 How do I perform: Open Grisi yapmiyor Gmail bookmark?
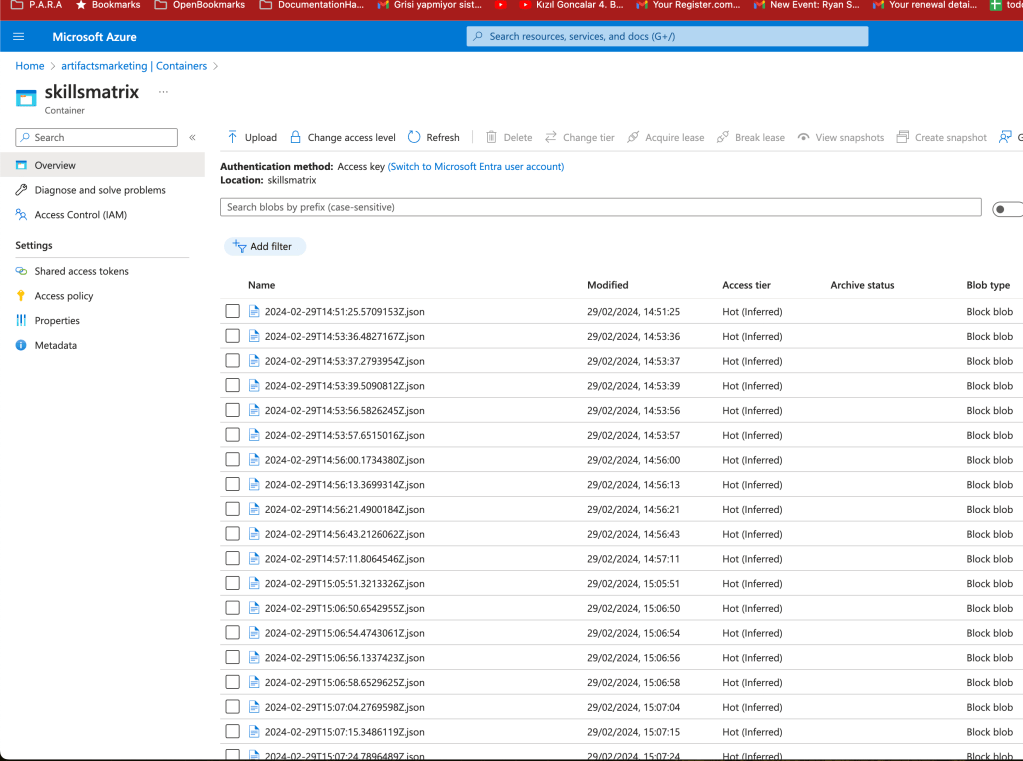[x=430, y=5]
